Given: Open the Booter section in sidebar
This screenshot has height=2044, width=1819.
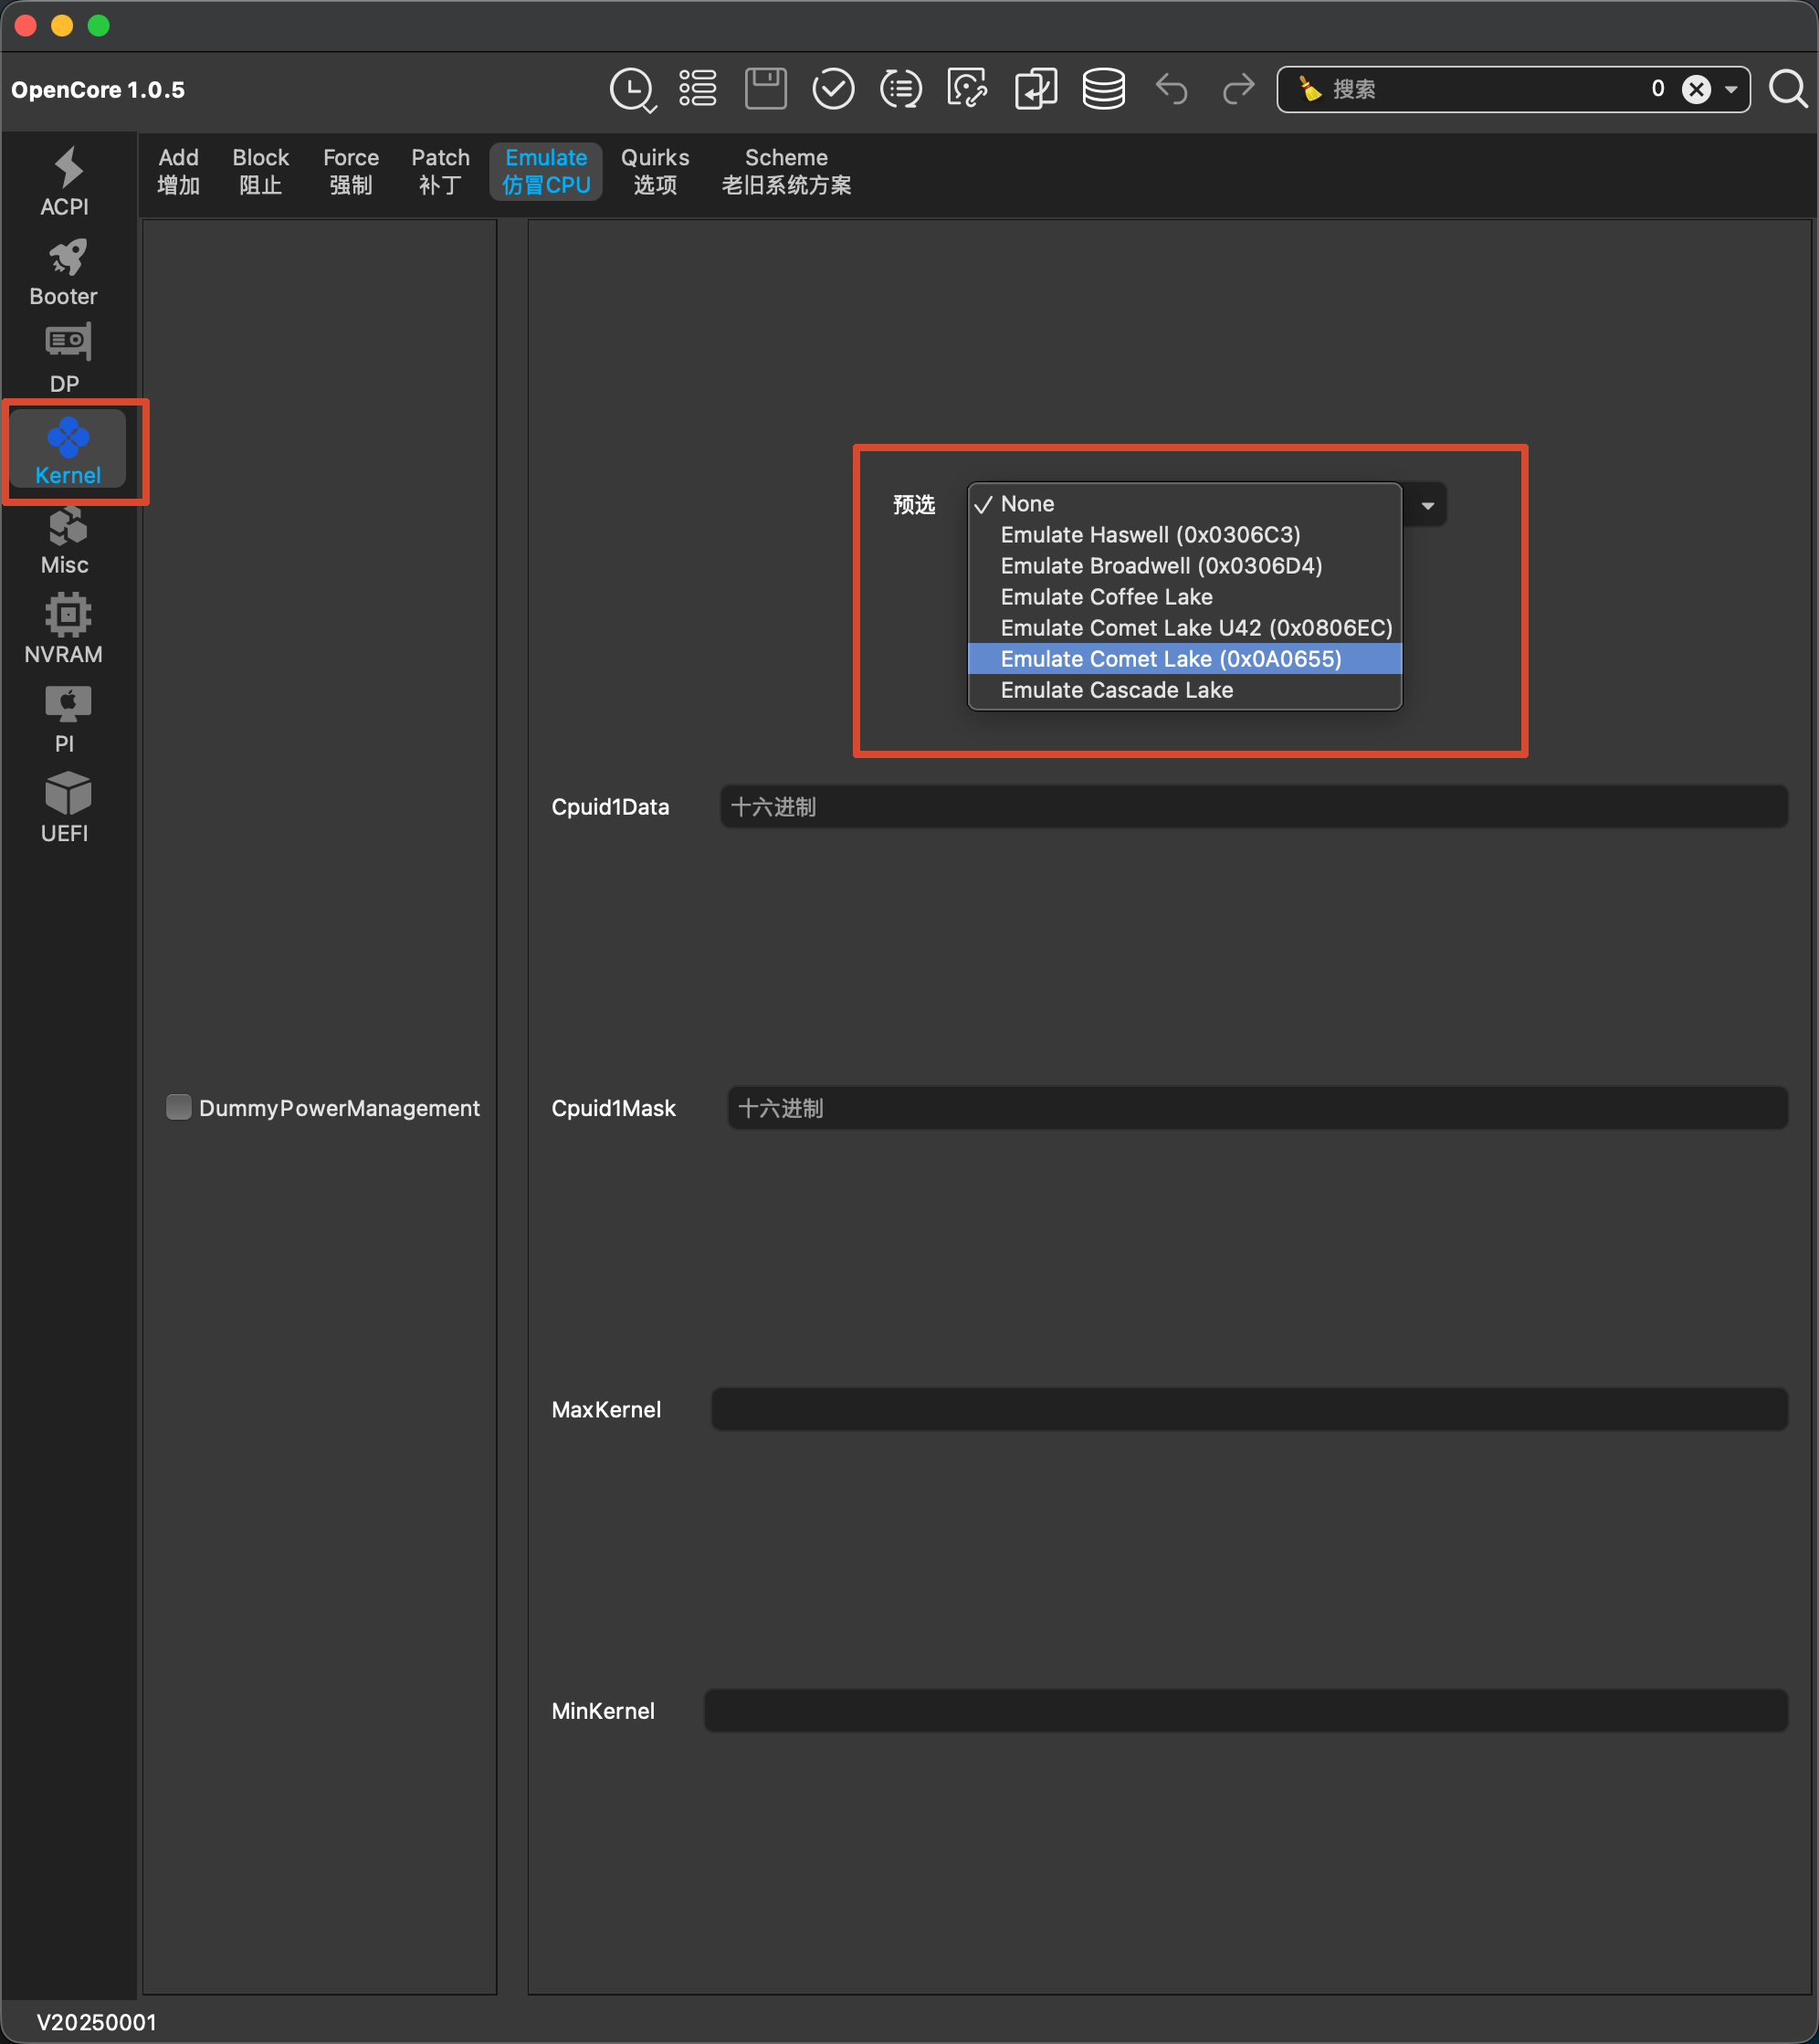Looking at the screenshot, I should click(66, 271).
